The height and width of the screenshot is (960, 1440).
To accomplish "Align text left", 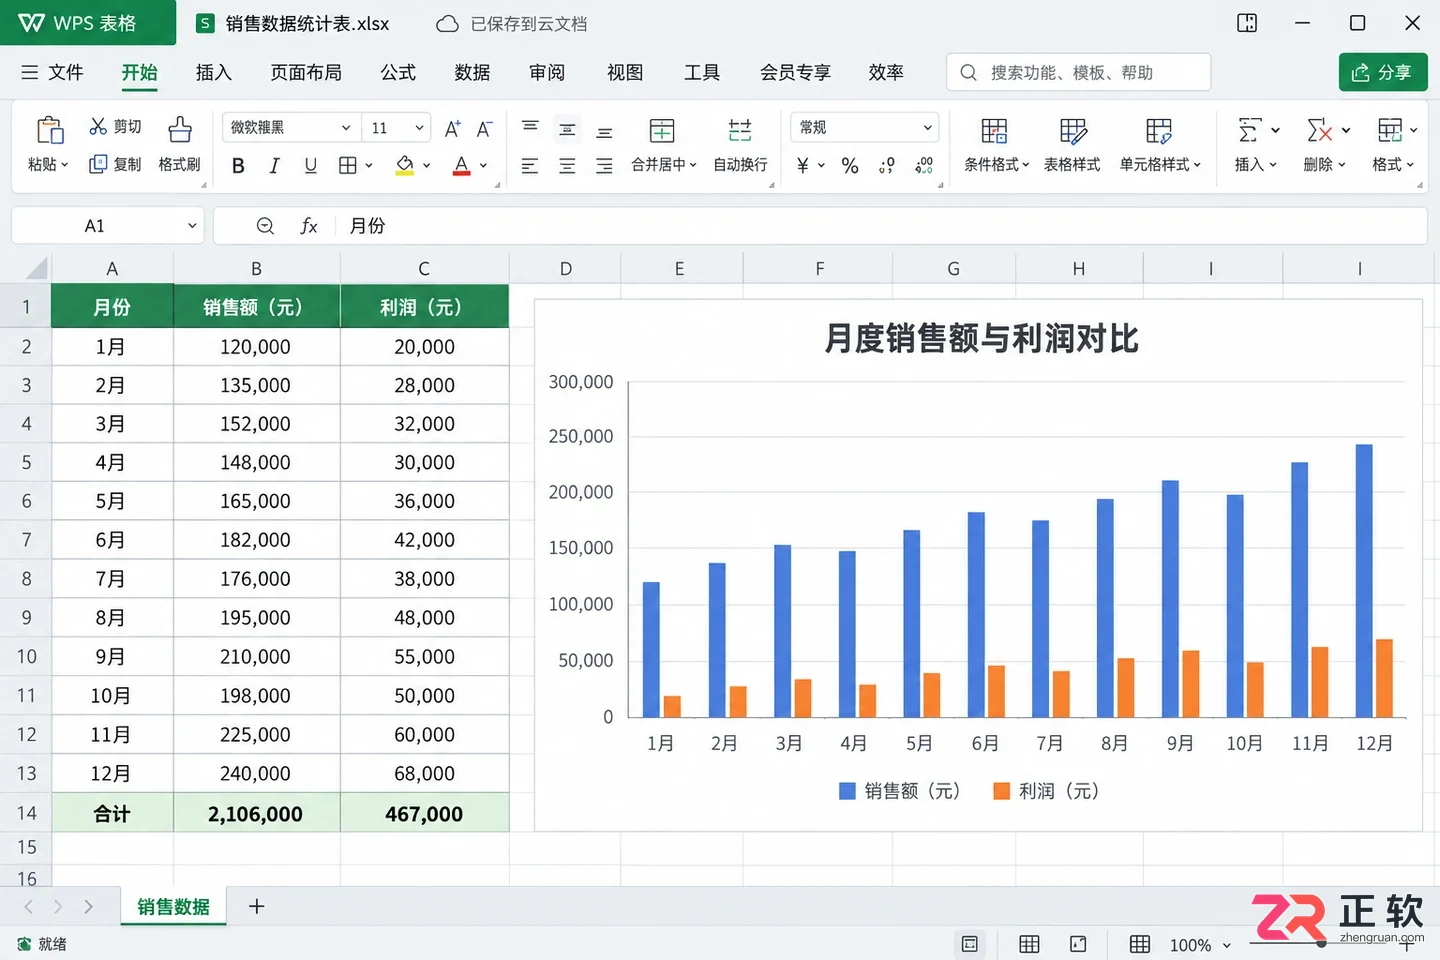I will point(530,166).
